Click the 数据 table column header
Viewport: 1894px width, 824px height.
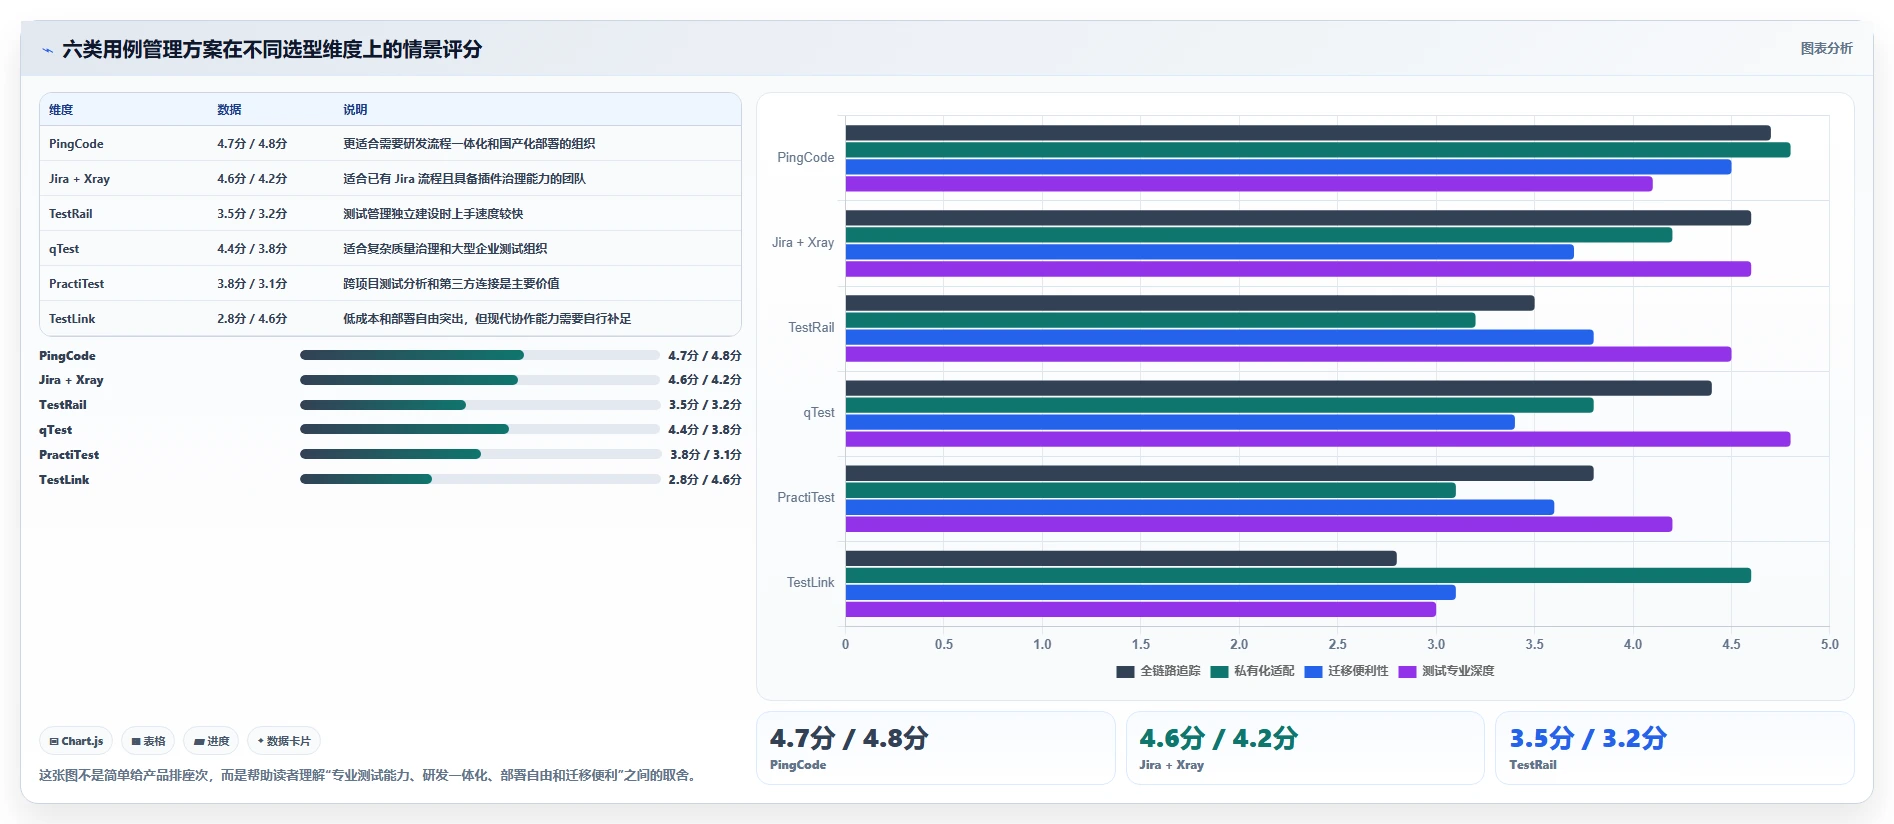coord(229,110)
